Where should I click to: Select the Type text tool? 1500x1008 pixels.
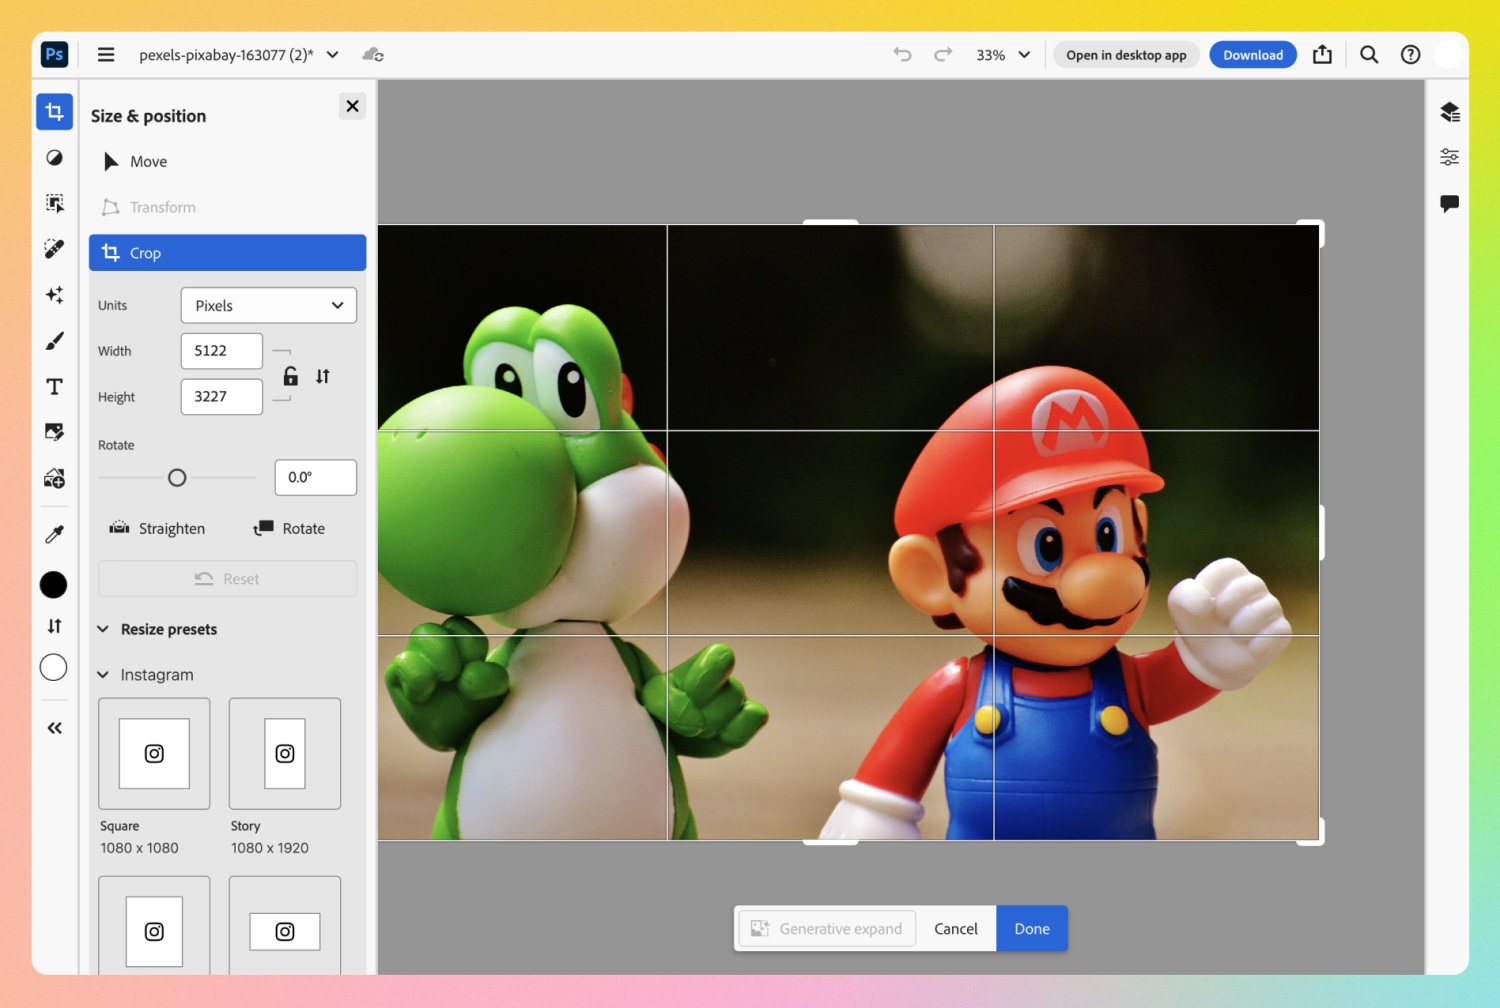tap(54, 387)
